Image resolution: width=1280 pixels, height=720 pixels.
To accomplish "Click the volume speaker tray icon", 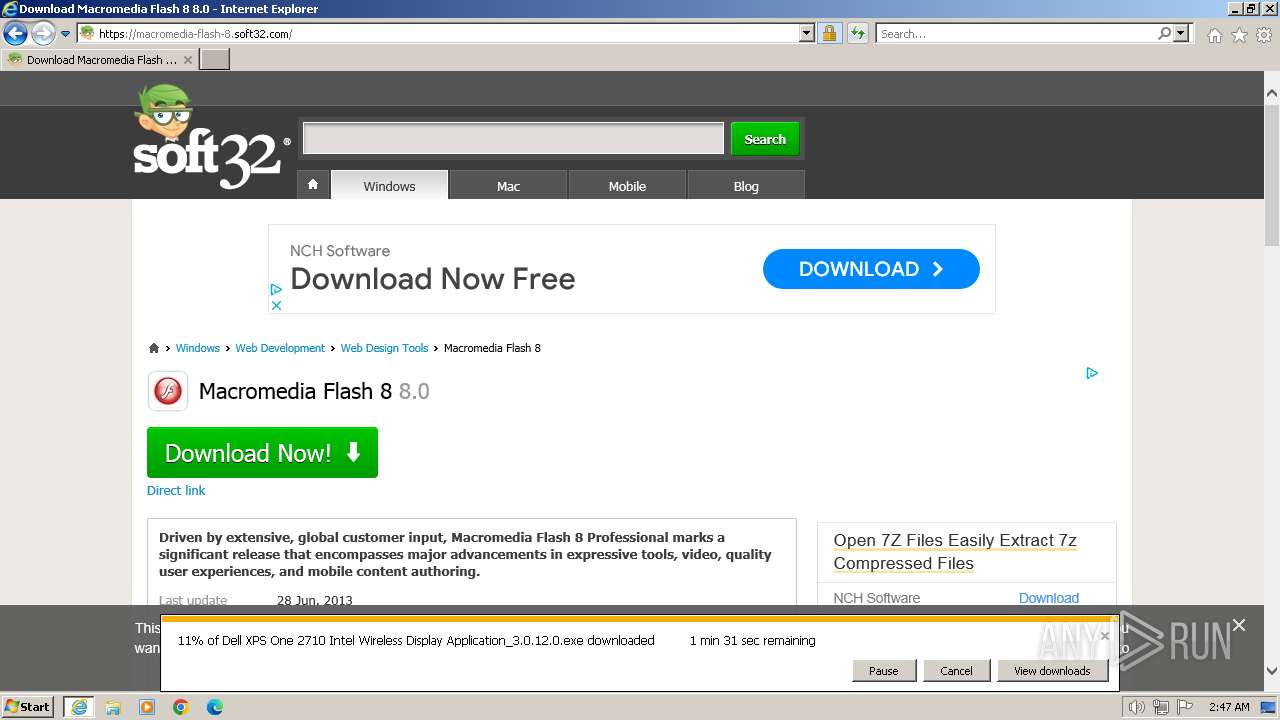I will tap(1137, 707).
